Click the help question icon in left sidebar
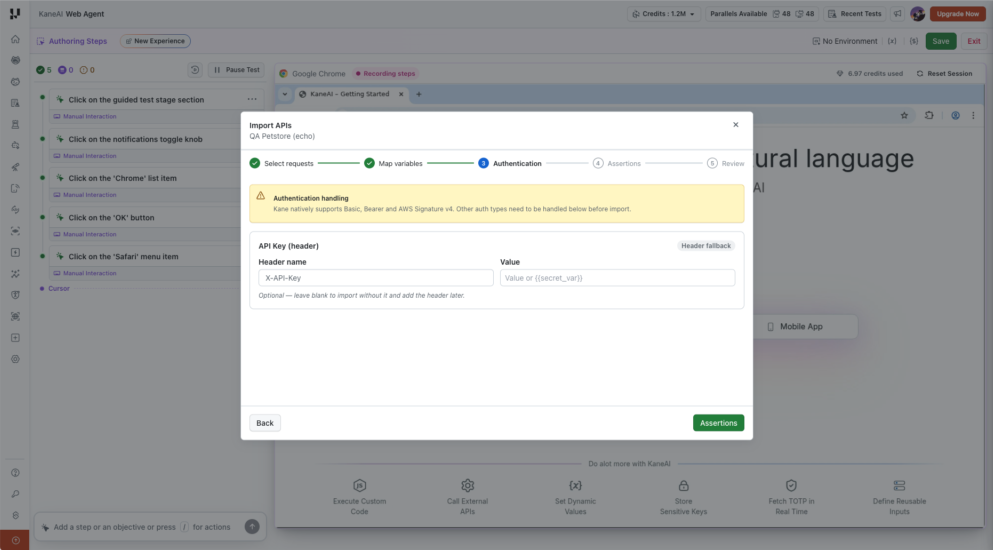Viewport: 993px width, 550px height. (15, 473)
